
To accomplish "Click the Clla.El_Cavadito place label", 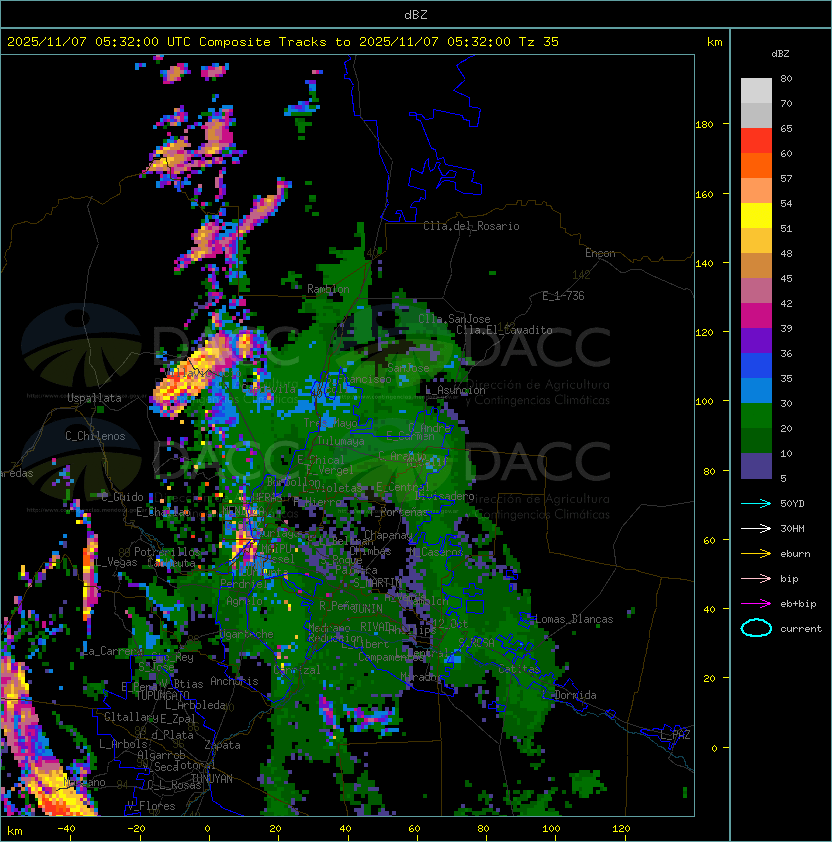I will pyautogui.click(x=504, y=330).
